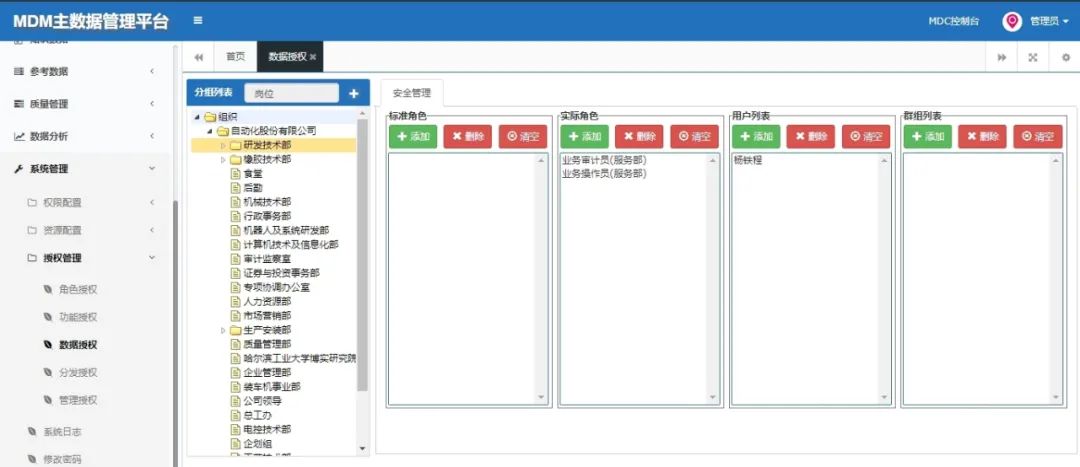Select 审计监察室 in the tree
1080x467 pixels.
267,259
